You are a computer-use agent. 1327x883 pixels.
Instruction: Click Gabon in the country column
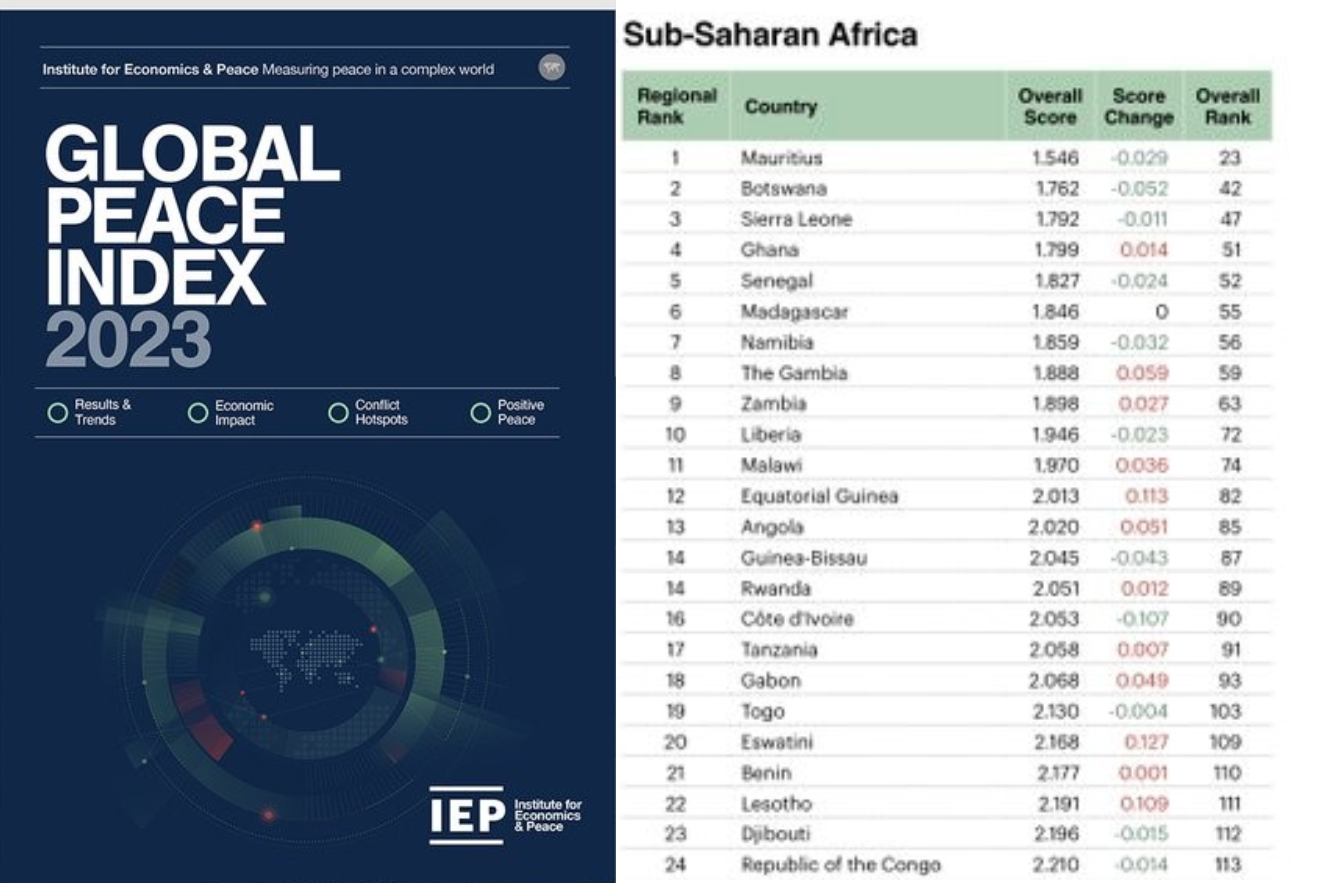tap(769, 681)
